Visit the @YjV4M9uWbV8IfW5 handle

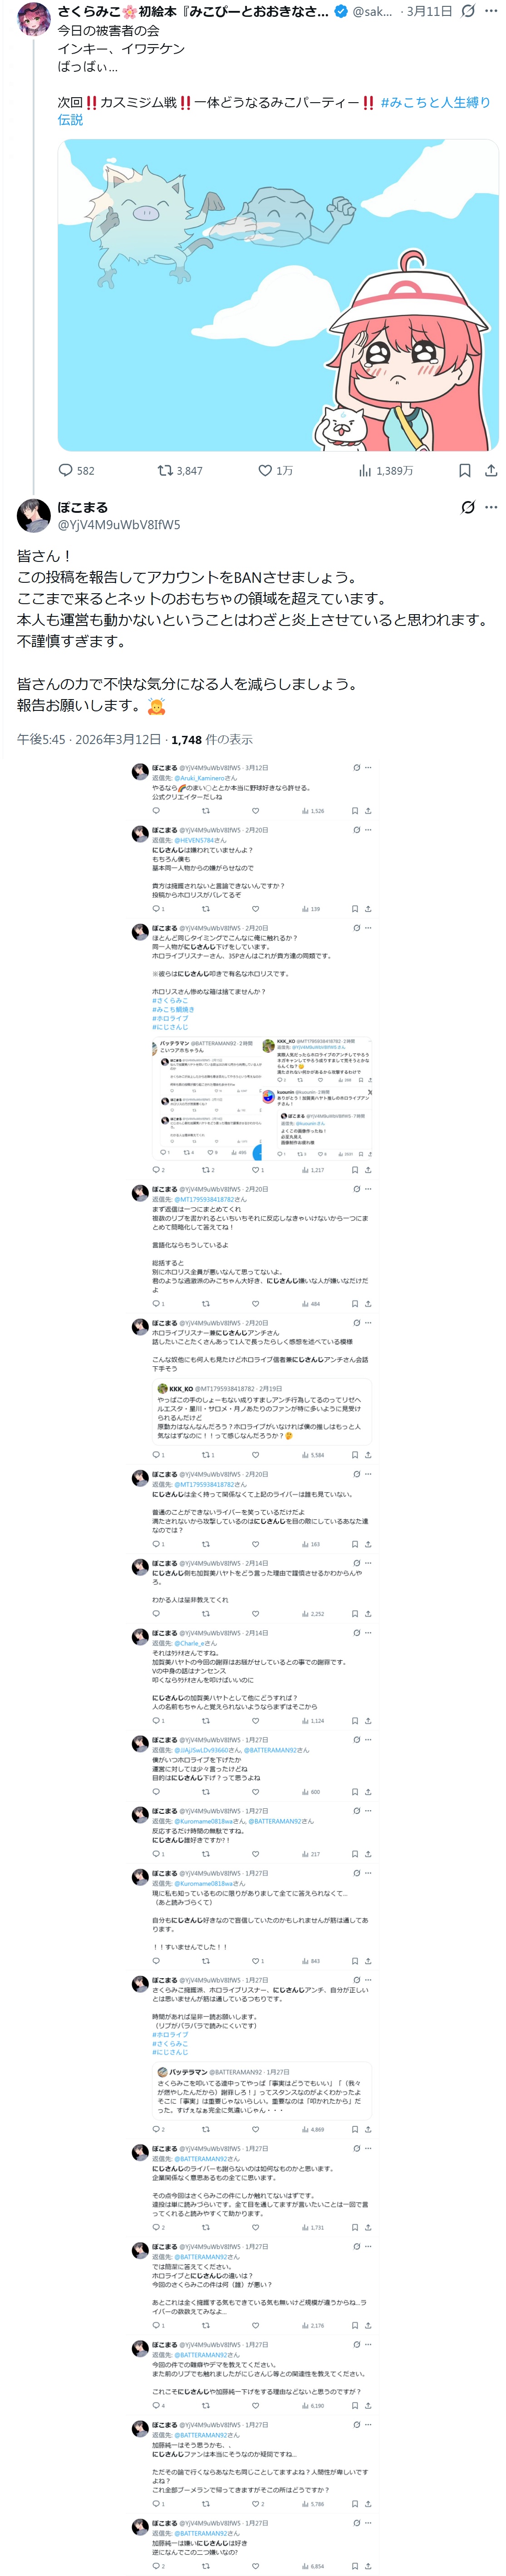119,524
